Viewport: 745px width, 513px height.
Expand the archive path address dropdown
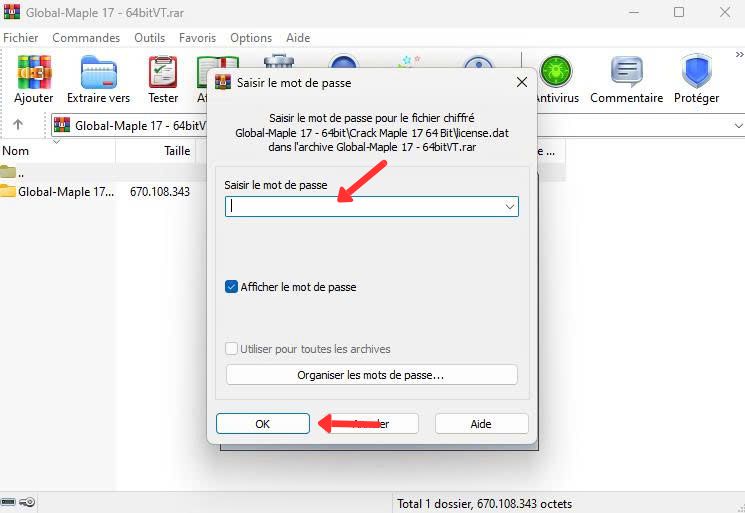(x=737, y=125)
